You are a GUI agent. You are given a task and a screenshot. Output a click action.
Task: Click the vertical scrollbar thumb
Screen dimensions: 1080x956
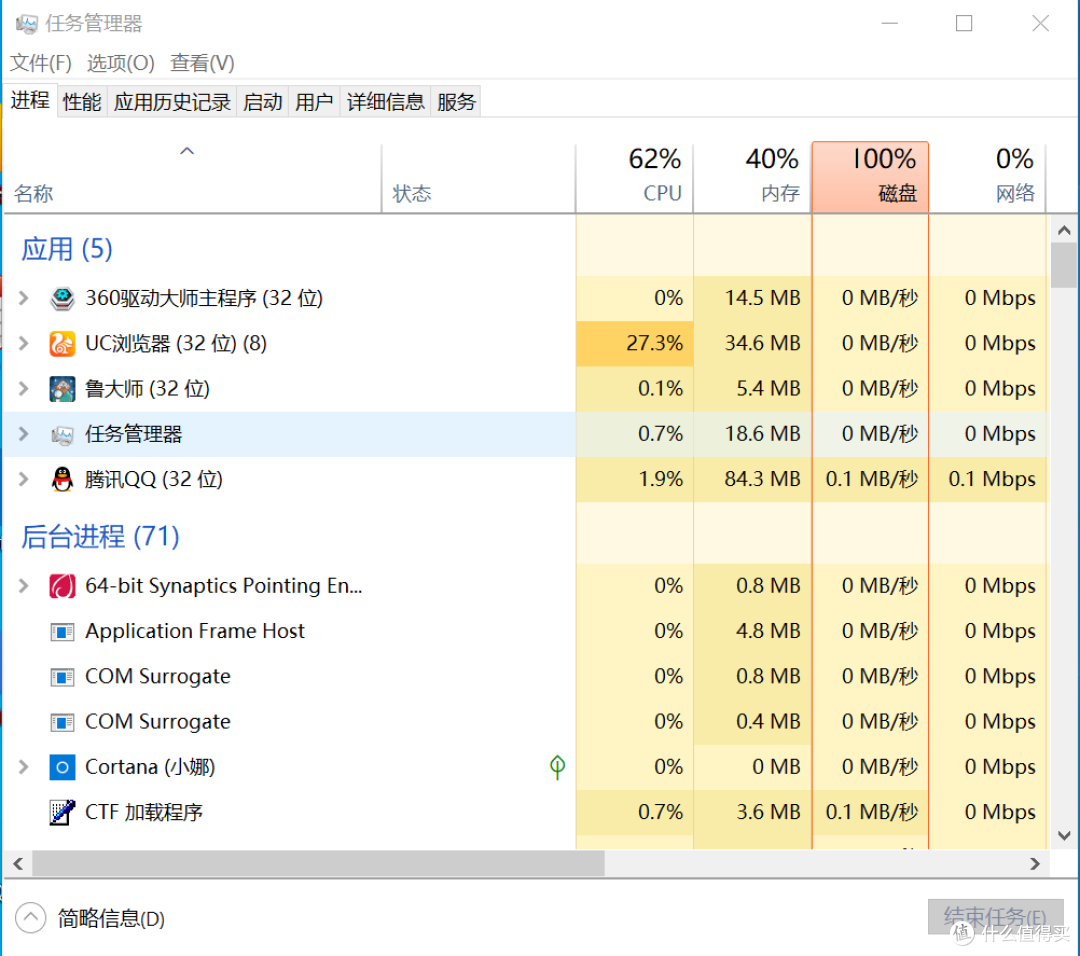click(1064, 265)
